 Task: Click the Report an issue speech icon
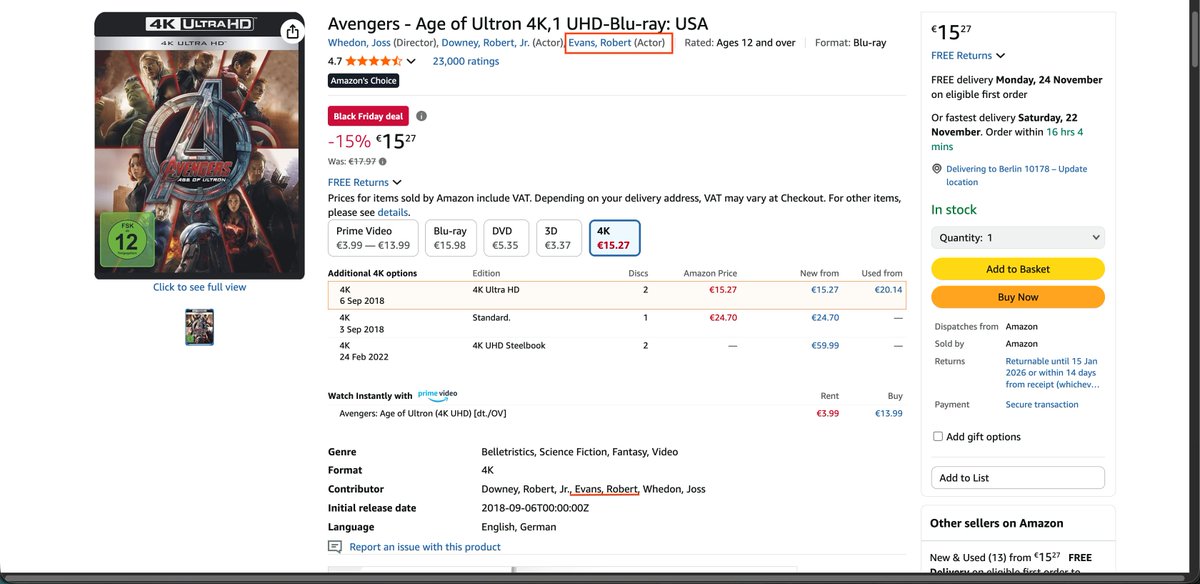335,547
